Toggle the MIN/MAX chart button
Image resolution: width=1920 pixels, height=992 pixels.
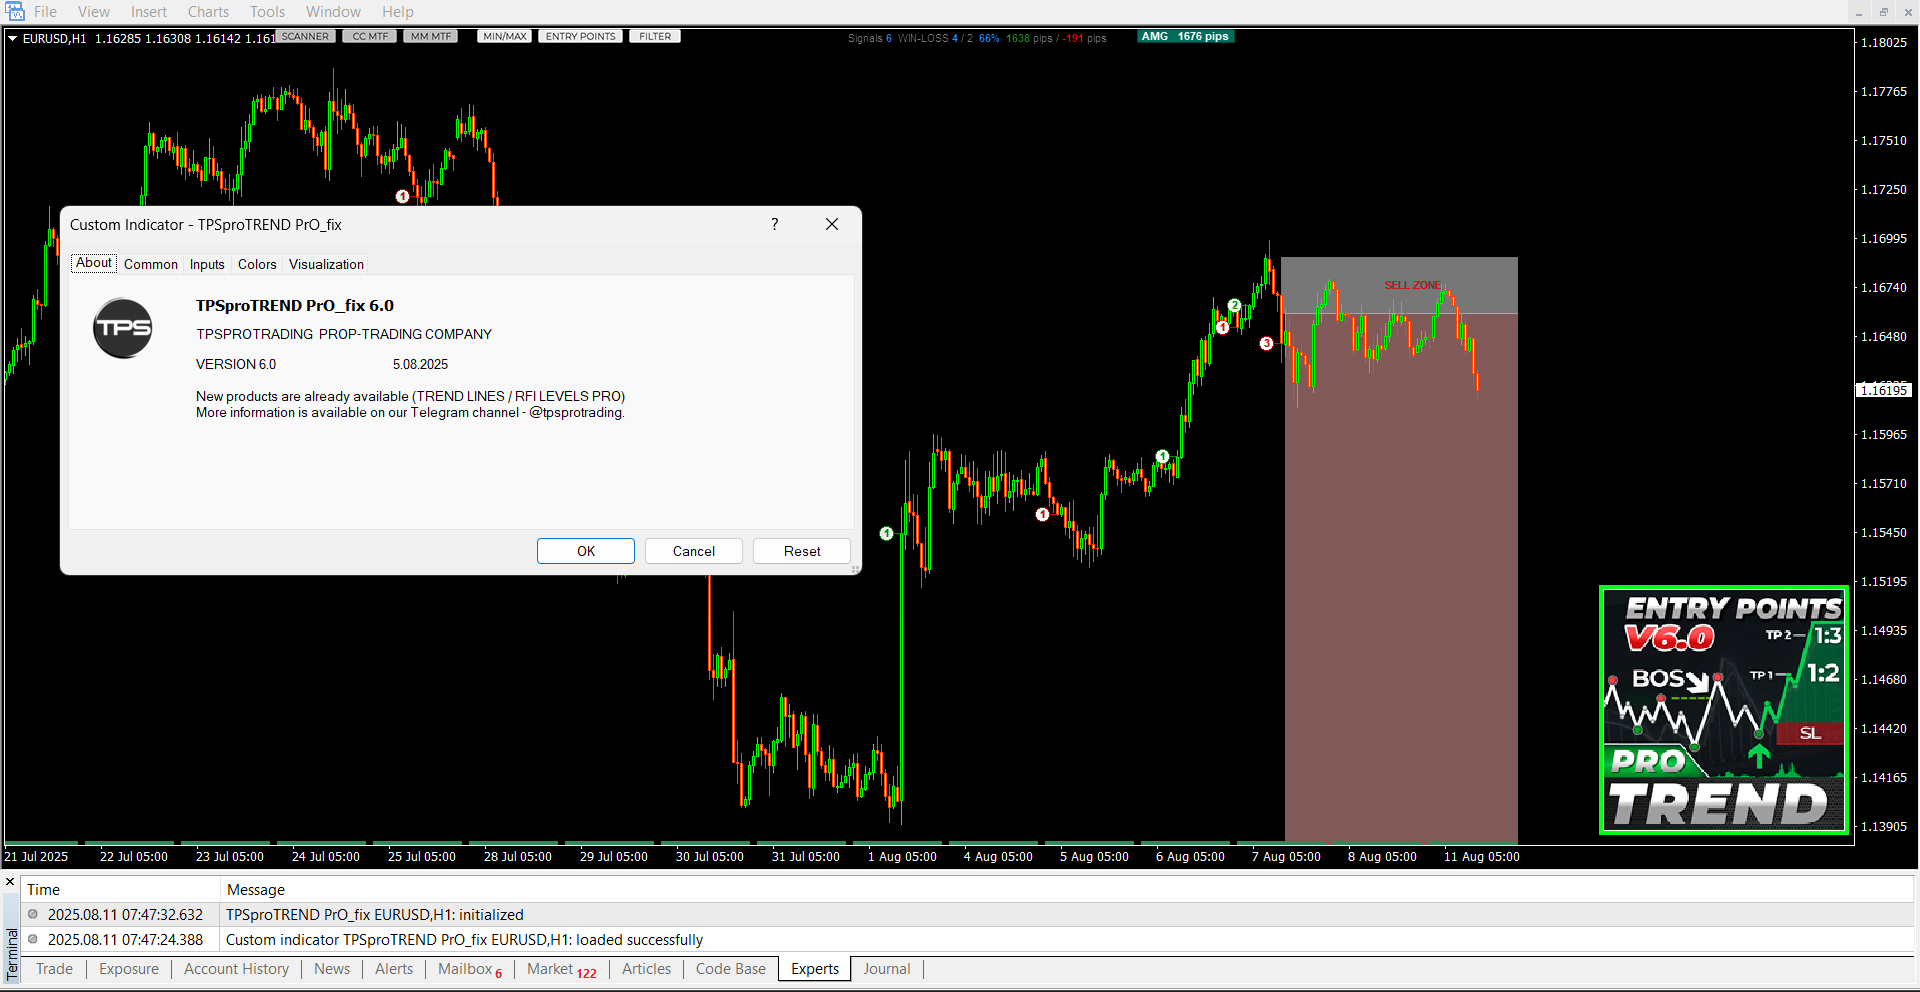(504, 36)
